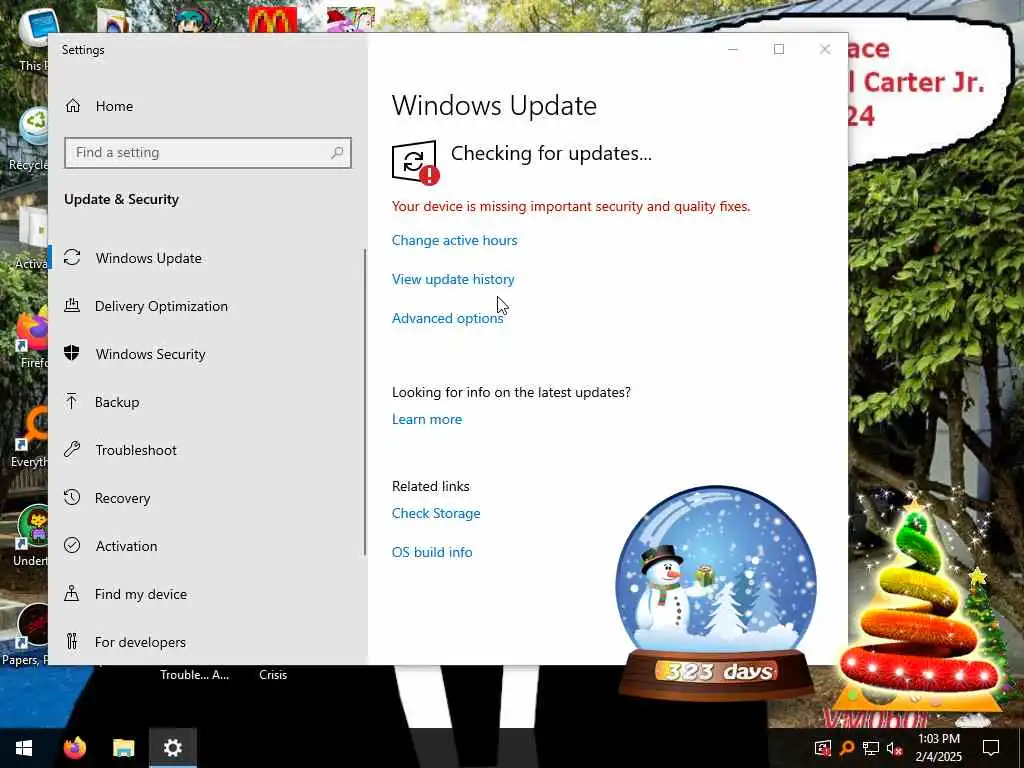
Task: Open View update history link
Action: 453,280
